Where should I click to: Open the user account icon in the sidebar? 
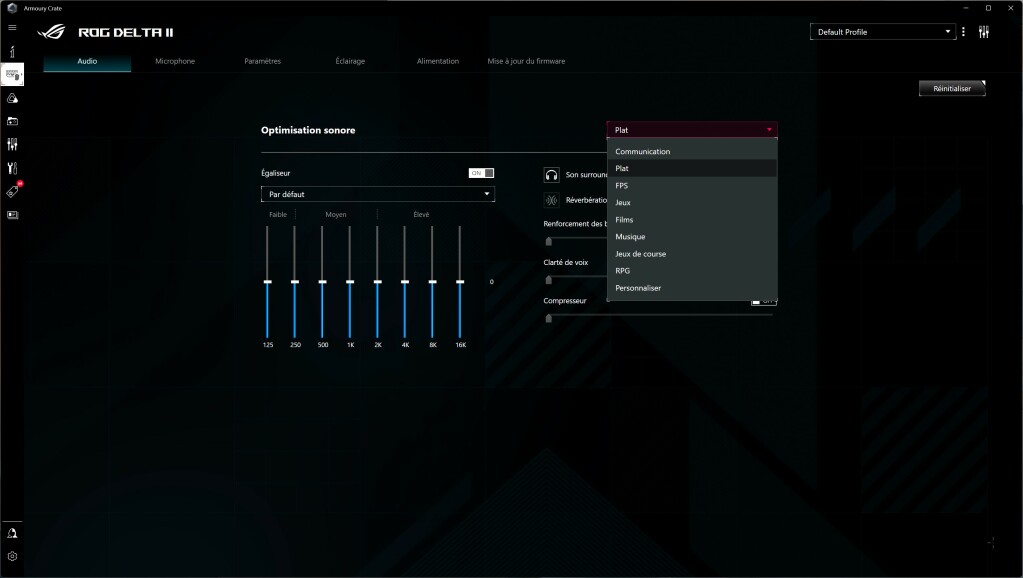click(12, 534)
